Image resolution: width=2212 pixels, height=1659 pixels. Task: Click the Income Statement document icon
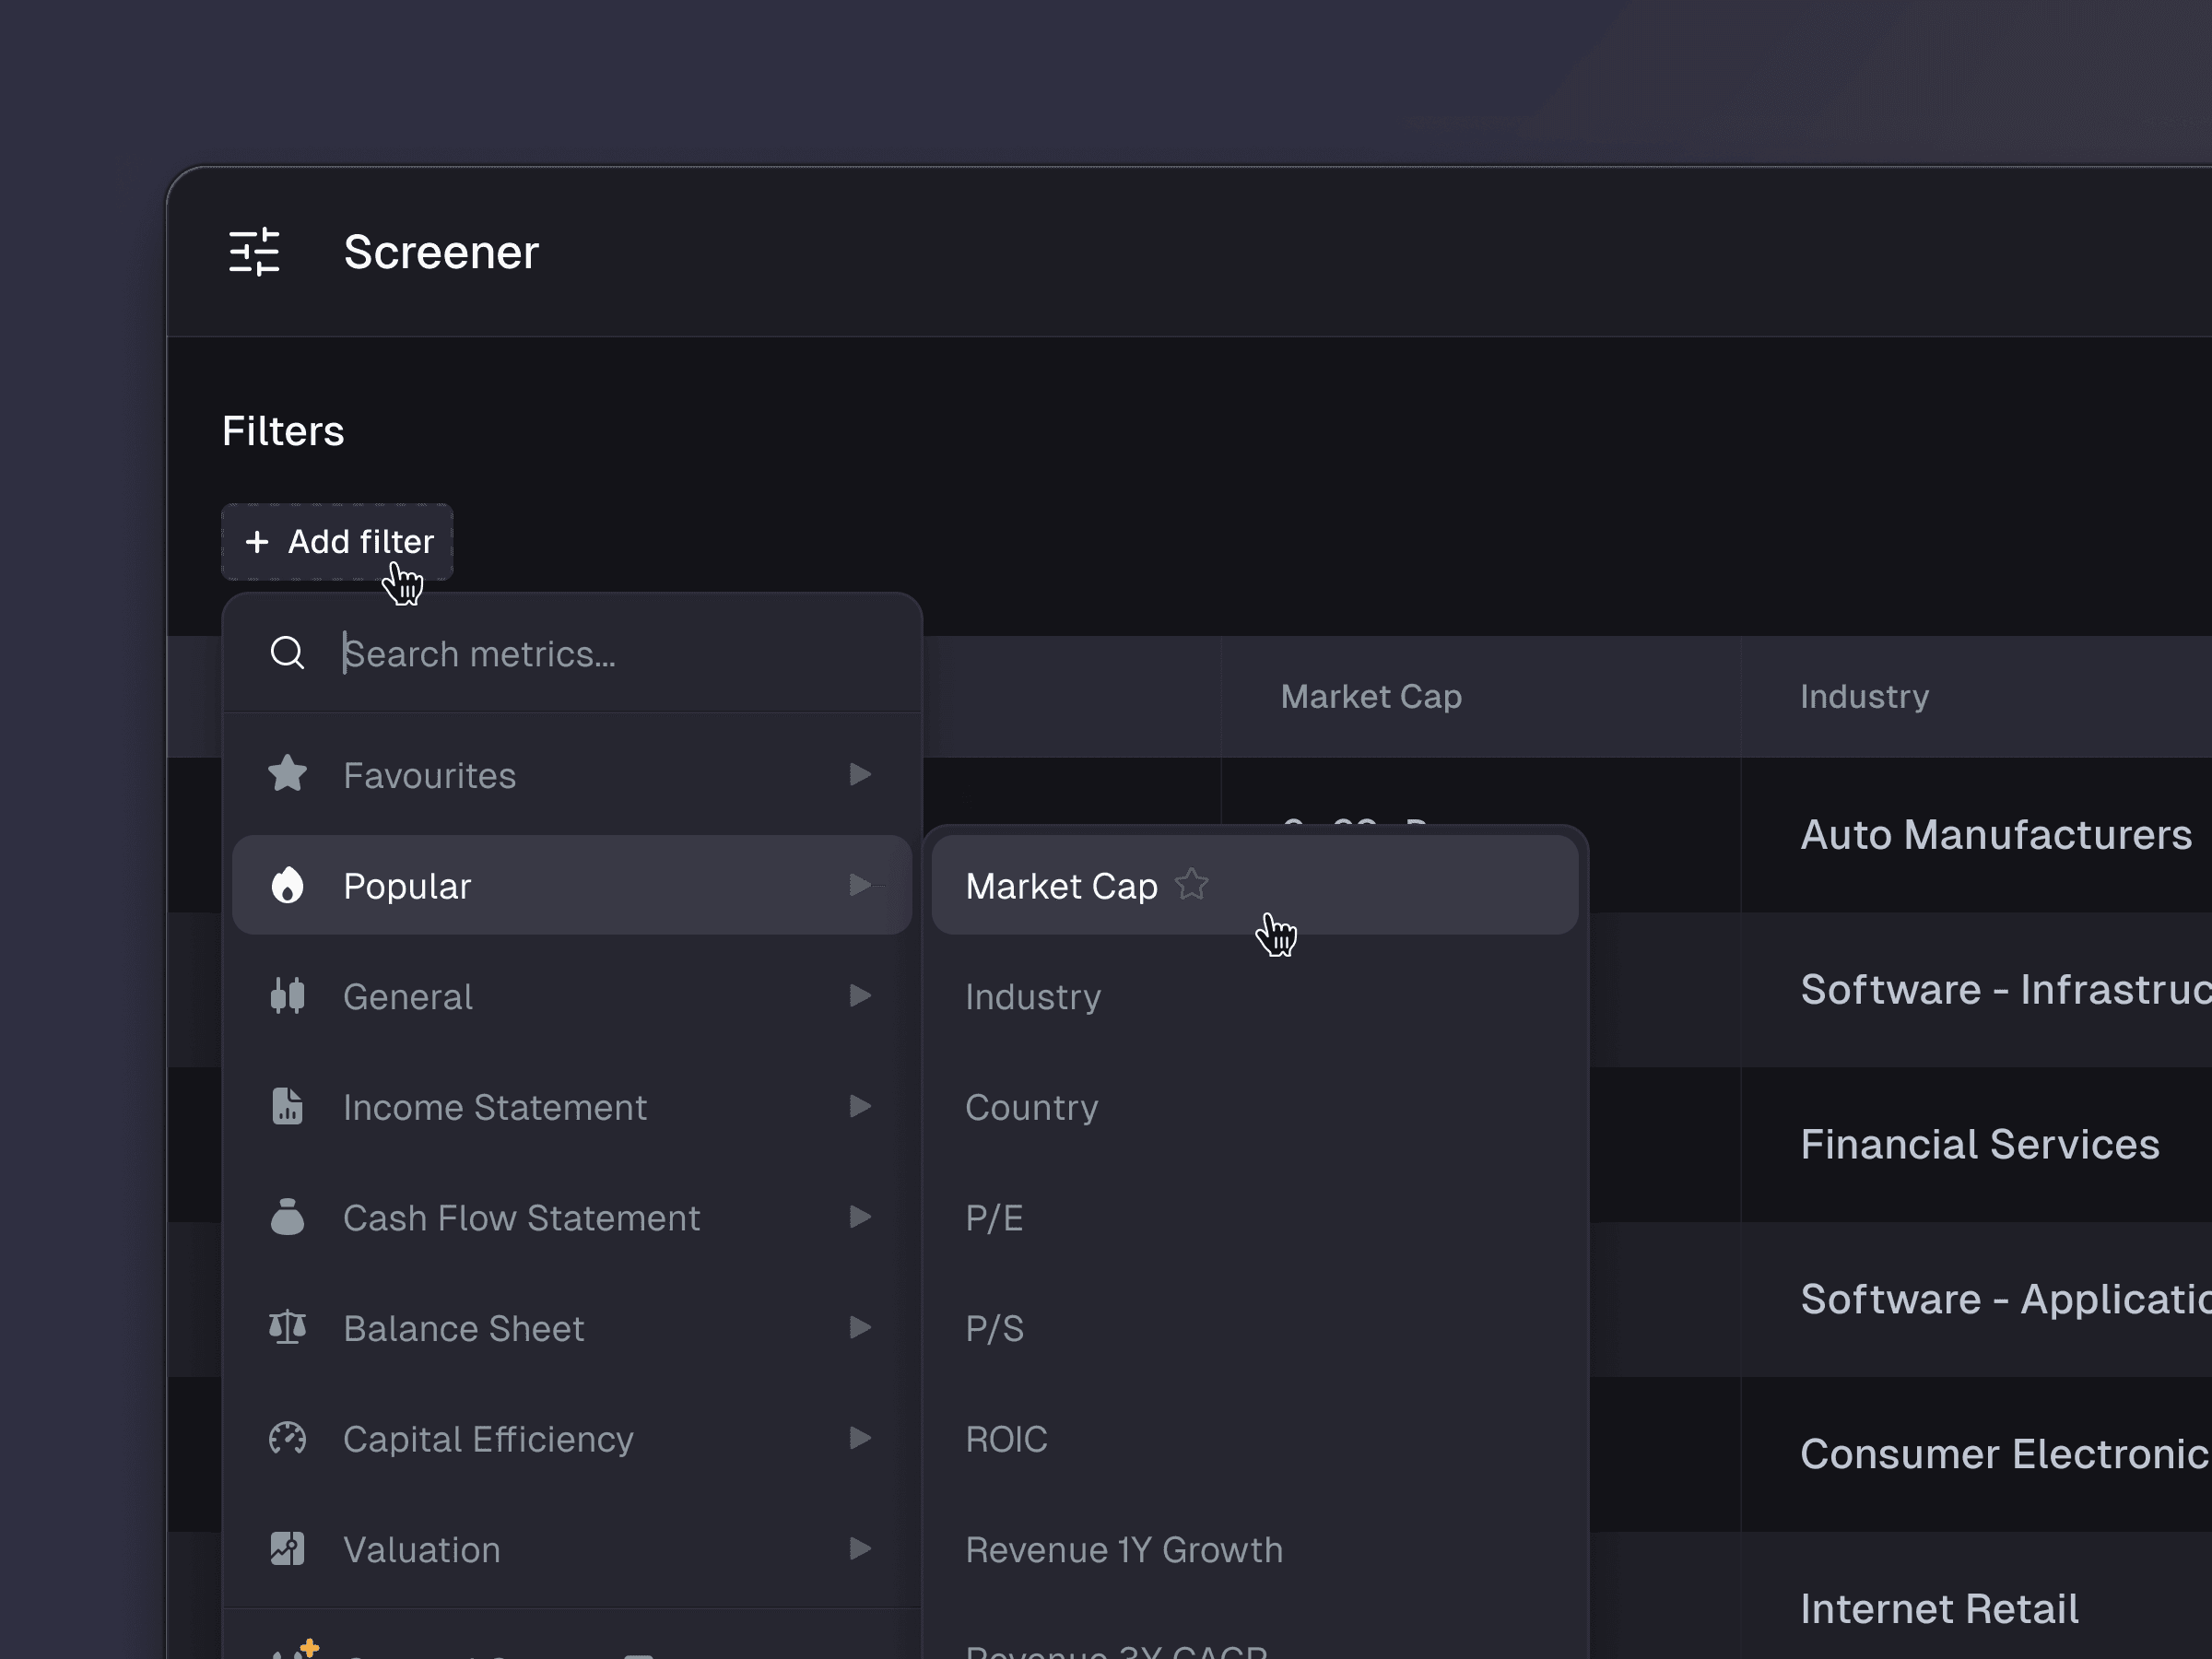(287, 1106)
